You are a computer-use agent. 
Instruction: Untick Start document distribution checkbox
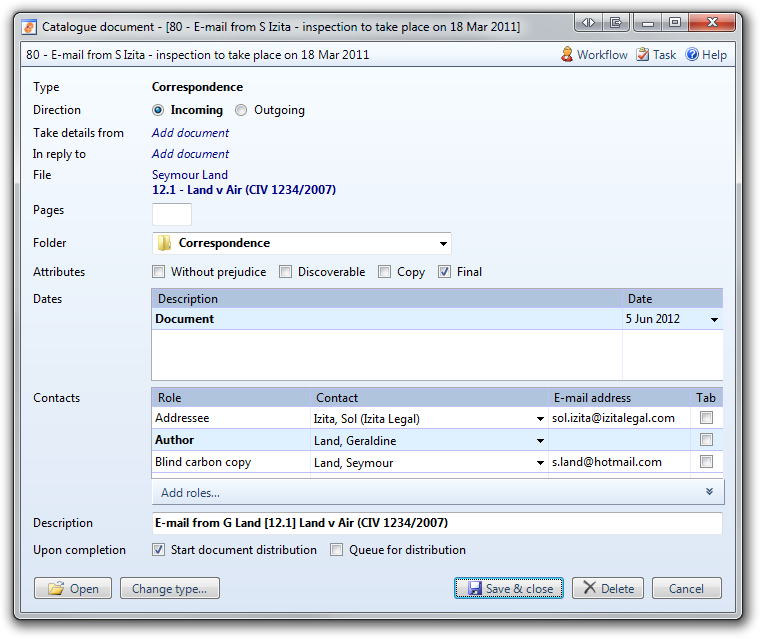(158, 550)
